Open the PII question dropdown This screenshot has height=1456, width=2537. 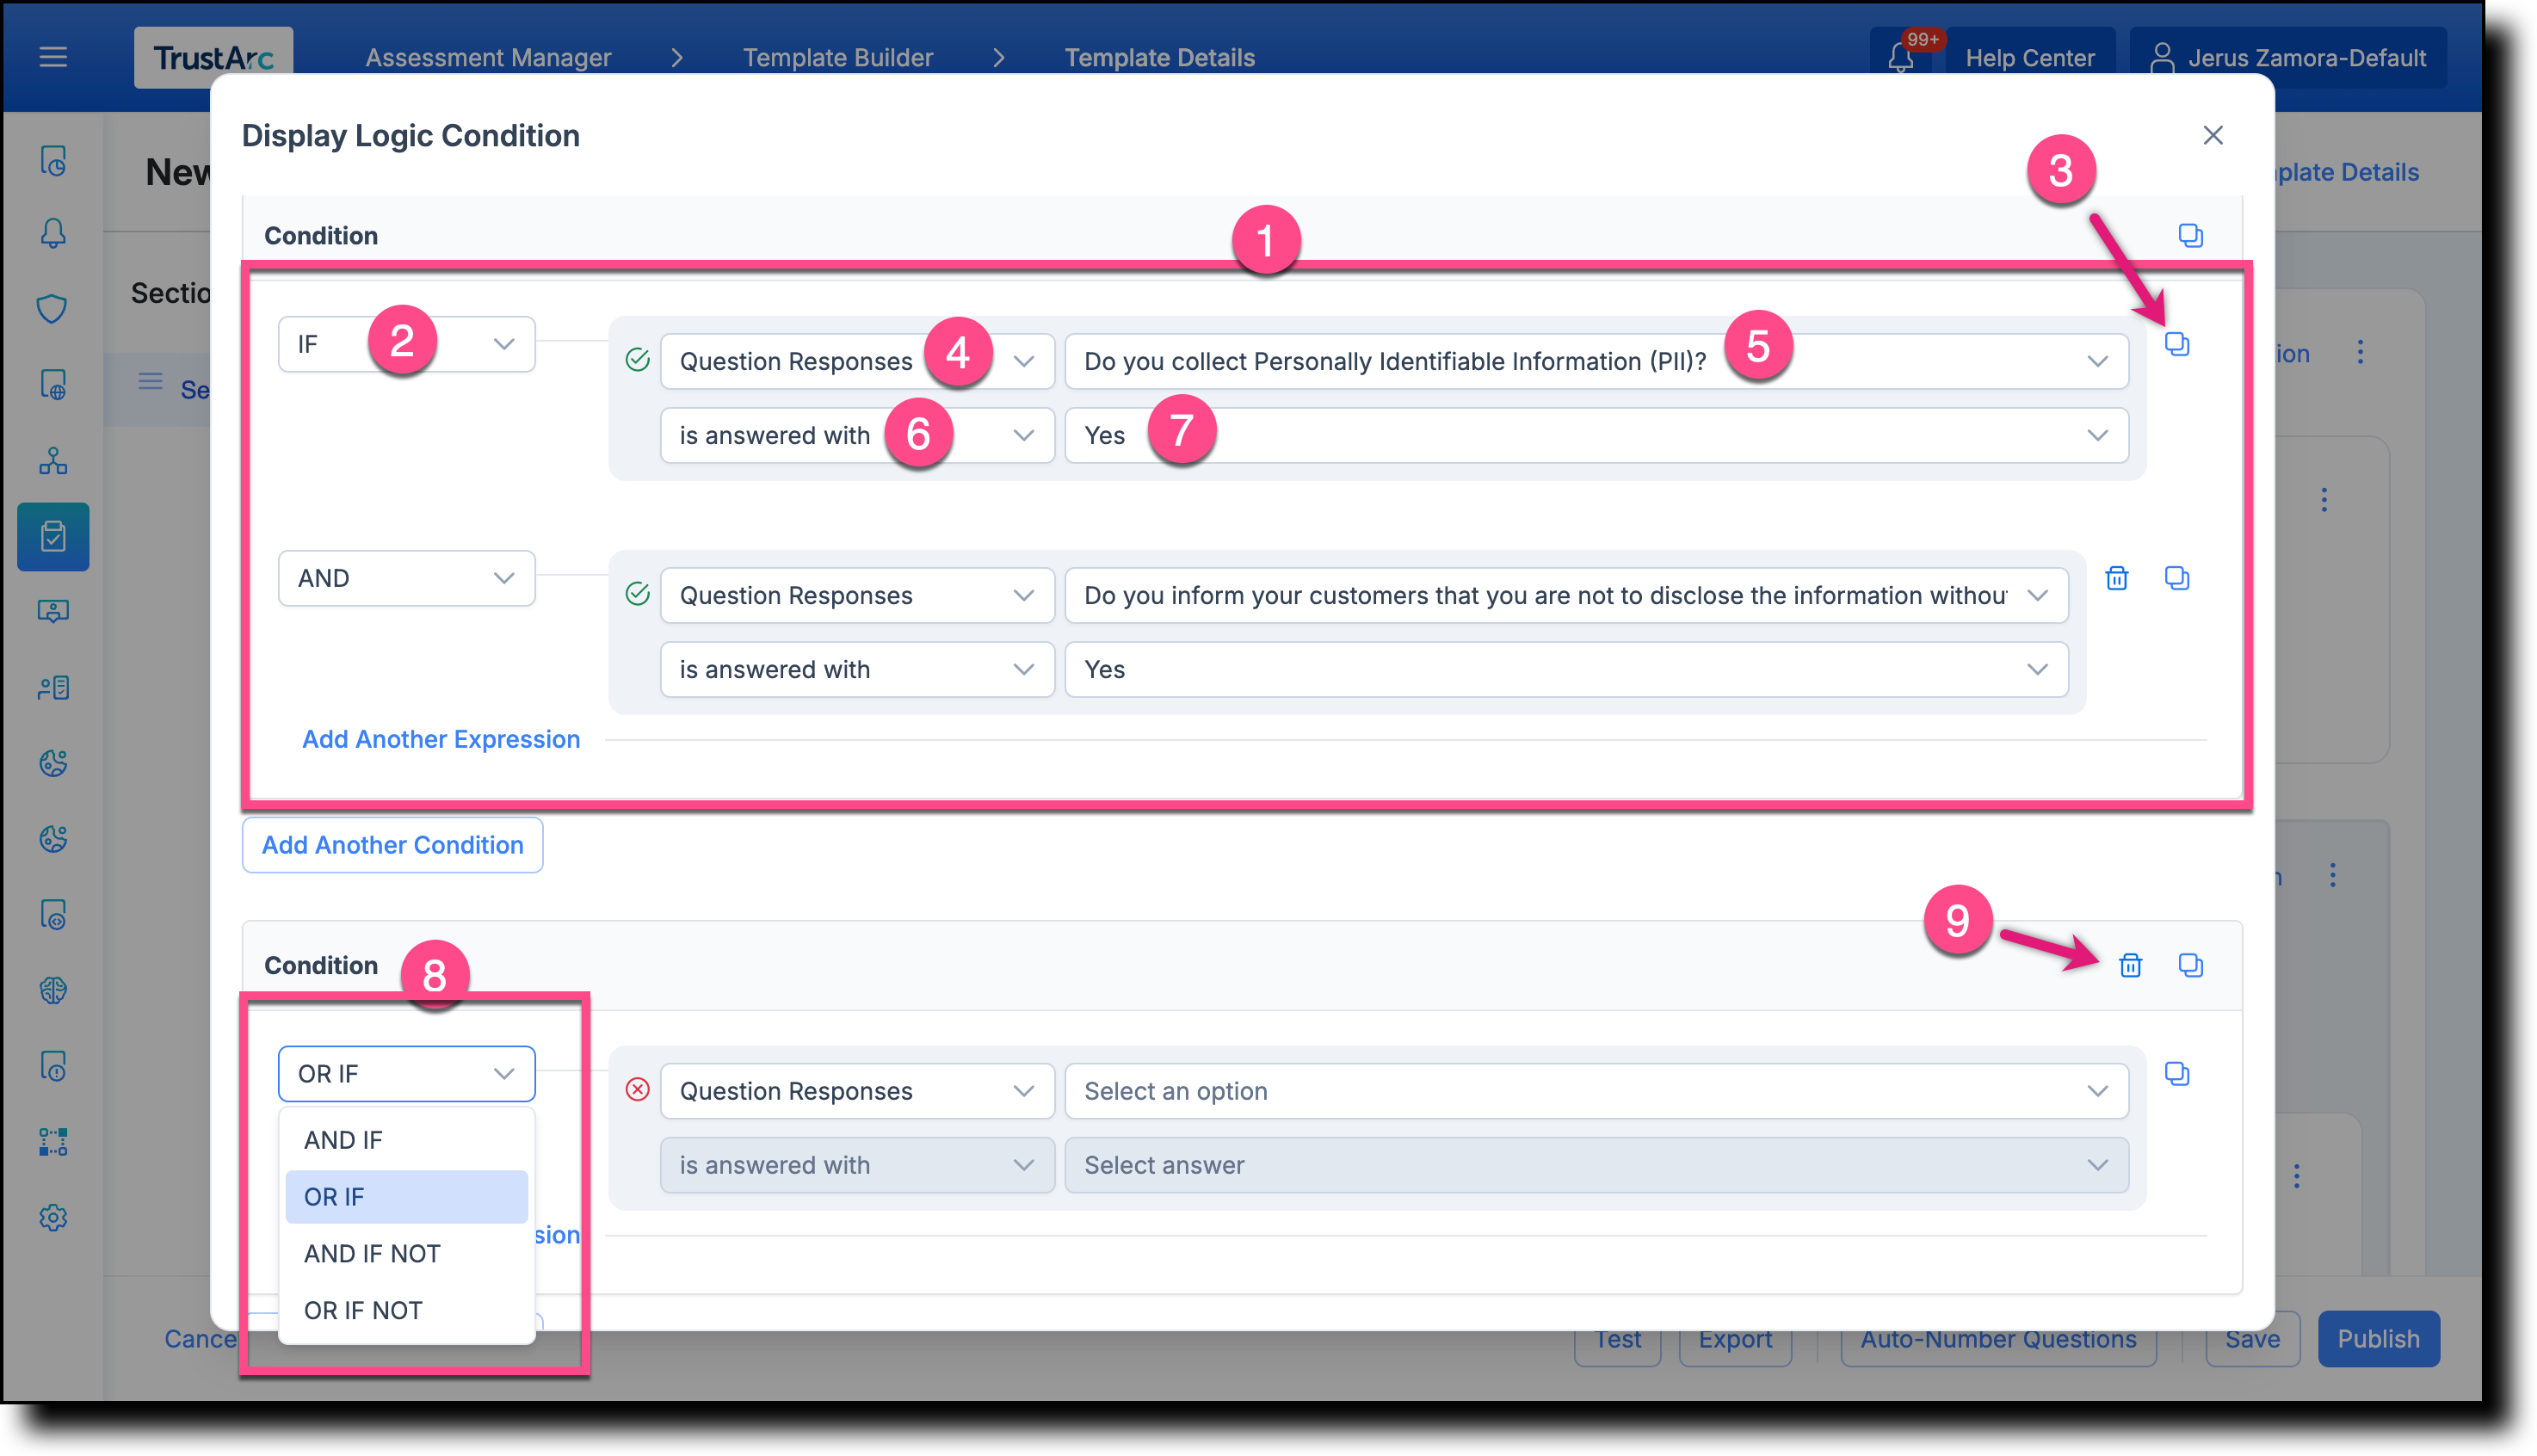point(1596,361)
